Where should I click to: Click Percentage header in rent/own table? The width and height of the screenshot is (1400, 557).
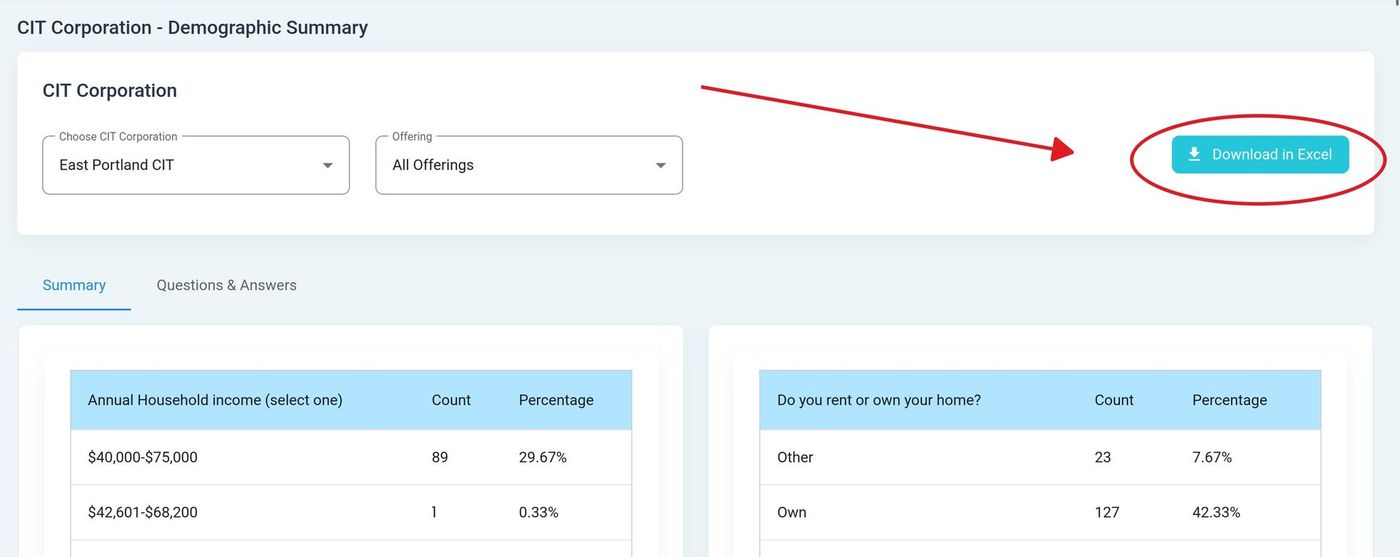point(1229,400)
